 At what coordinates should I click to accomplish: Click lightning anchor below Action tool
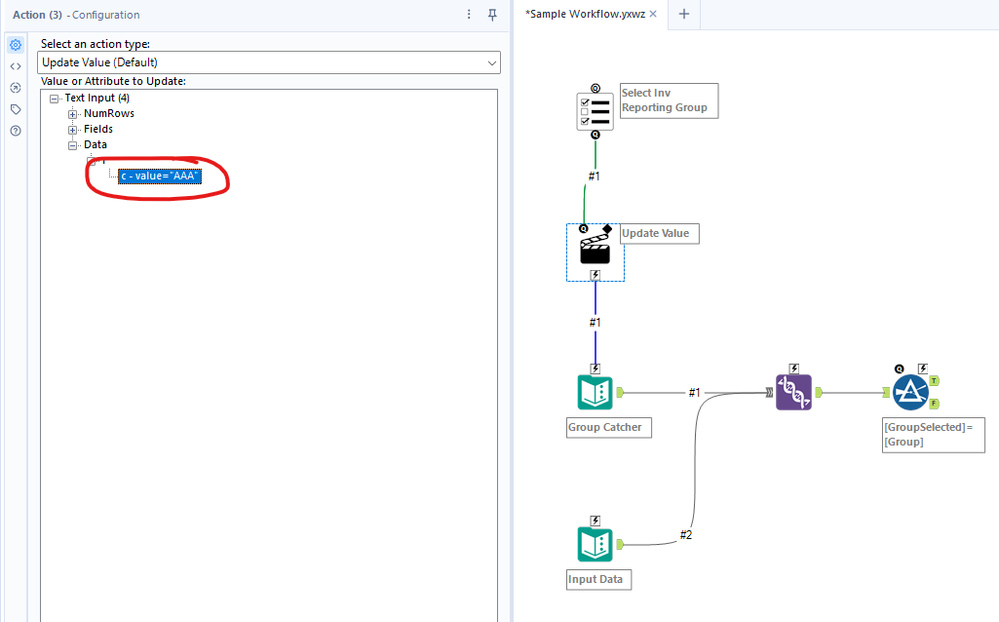coord(595,275)
